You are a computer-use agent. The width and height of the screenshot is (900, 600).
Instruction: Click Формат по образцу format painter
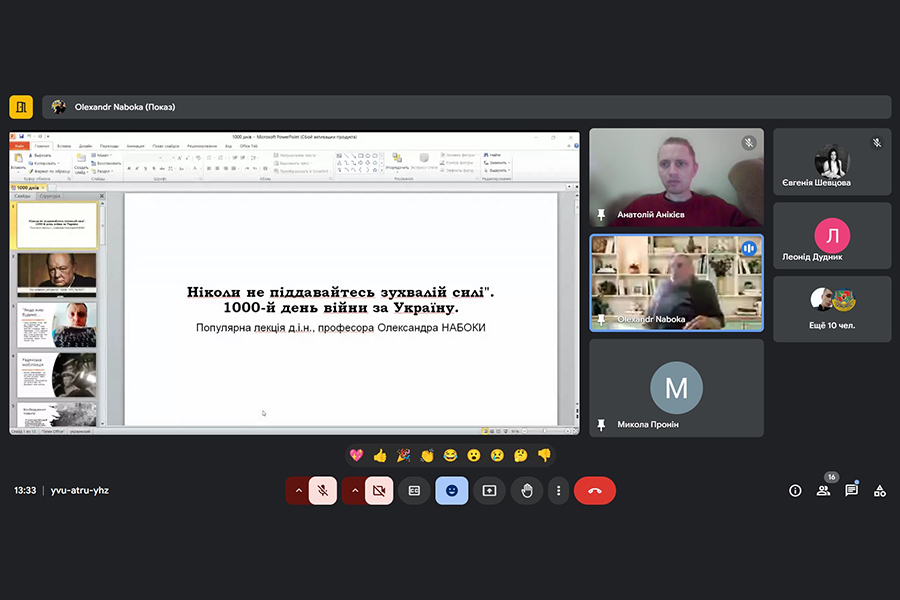click(49, 171)
